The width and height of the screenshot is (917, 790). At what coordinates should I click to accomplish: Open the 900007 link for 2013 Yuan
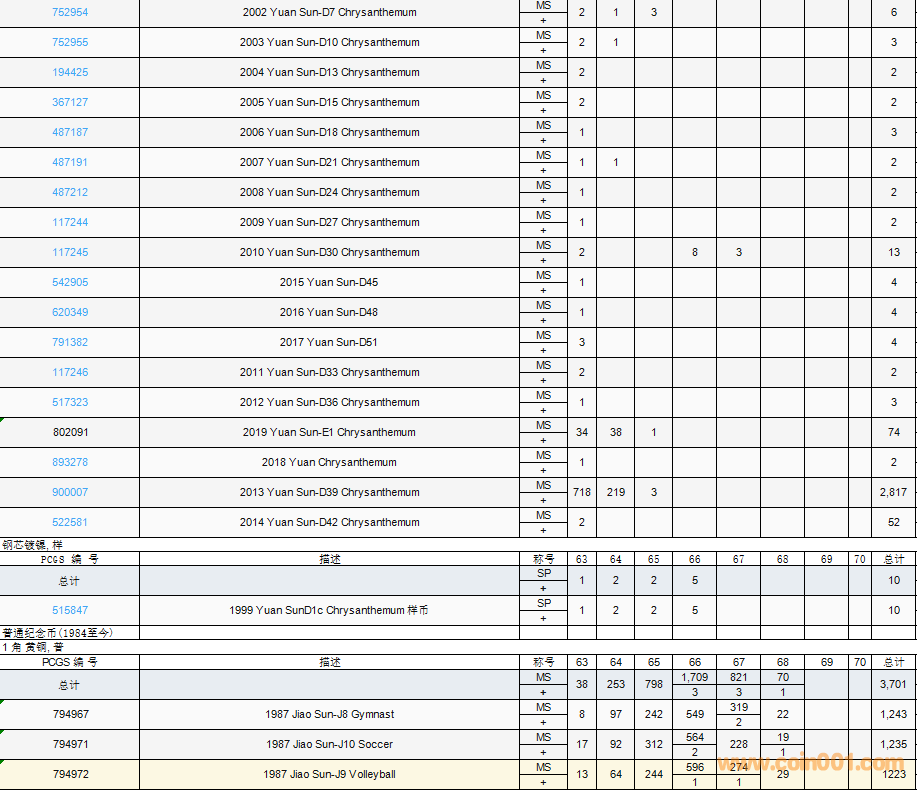click(70, 492)
